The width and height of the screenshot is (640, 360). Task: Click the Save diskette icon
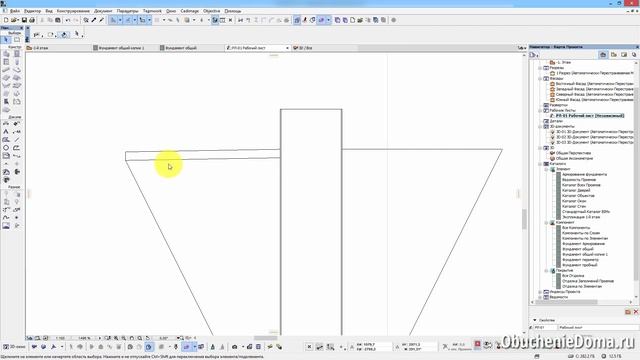pyautogui.click(x=24, y=20)
